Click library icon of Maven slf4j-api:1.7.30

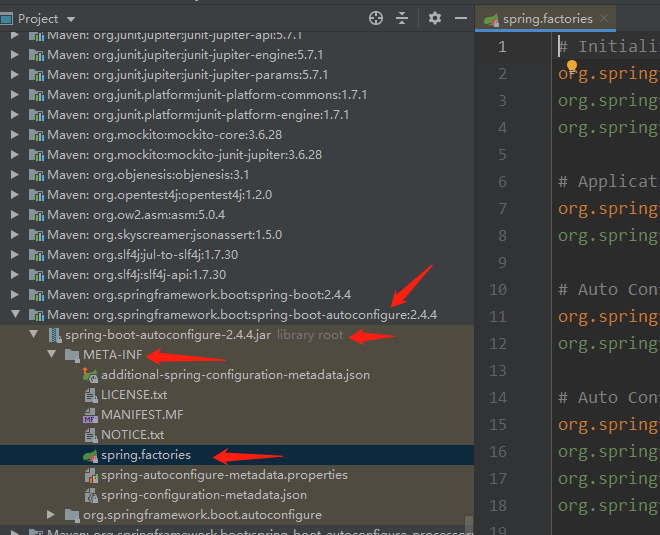pyautogui.click(x=37, y=275)
